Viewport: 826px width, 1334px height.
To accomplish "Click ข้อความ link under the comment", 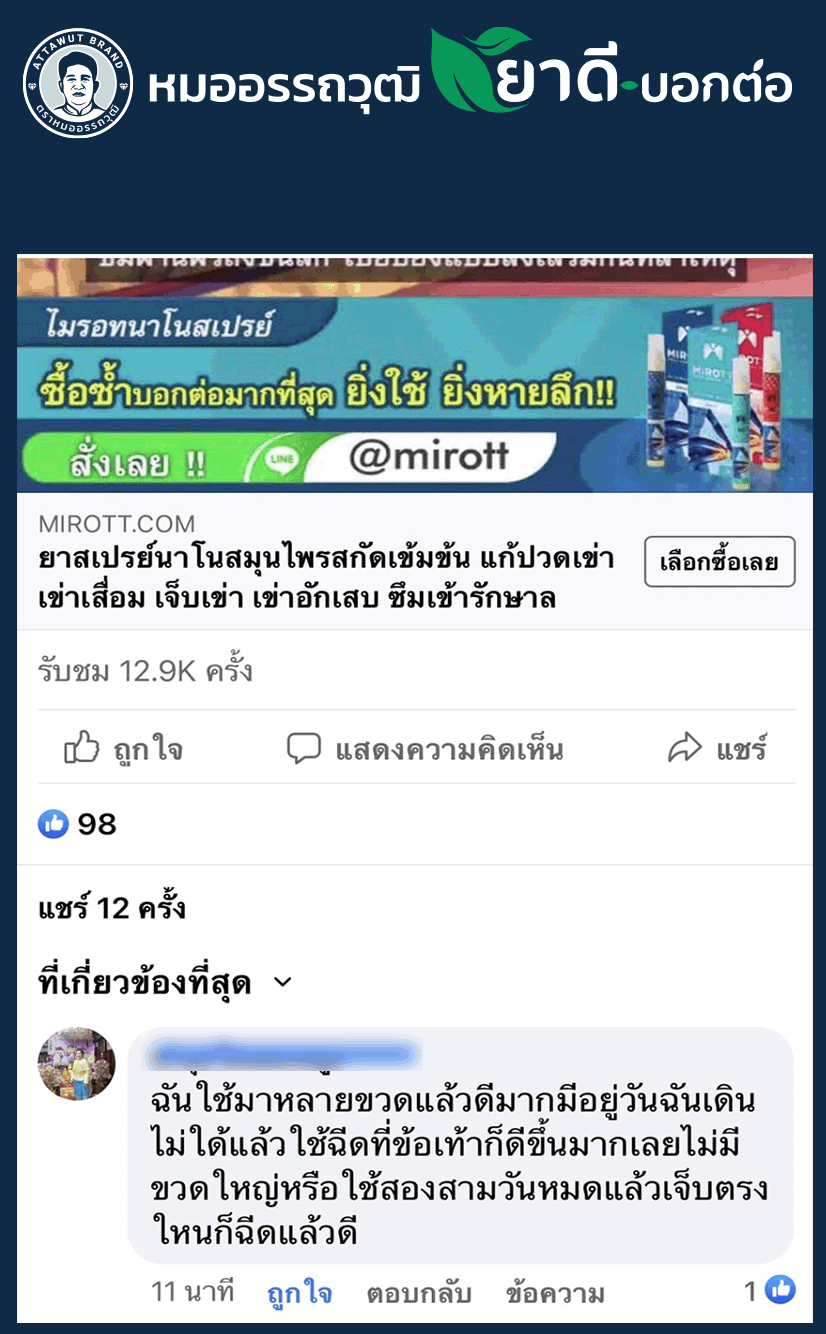I will pos(555,1292).
